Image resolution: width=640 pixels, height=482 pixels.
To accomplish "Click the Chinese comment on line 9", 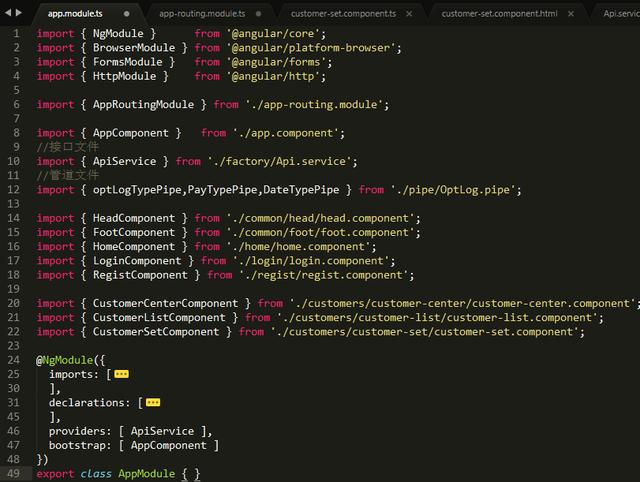I will pos(67,147).
